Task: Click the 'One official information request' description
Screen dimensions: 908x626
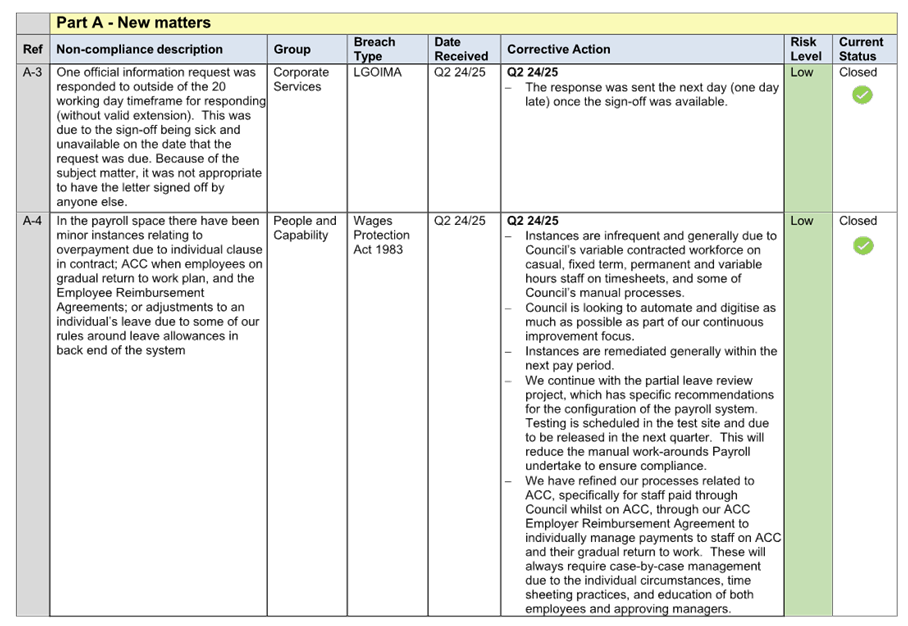Action: (x=160, y=137)
